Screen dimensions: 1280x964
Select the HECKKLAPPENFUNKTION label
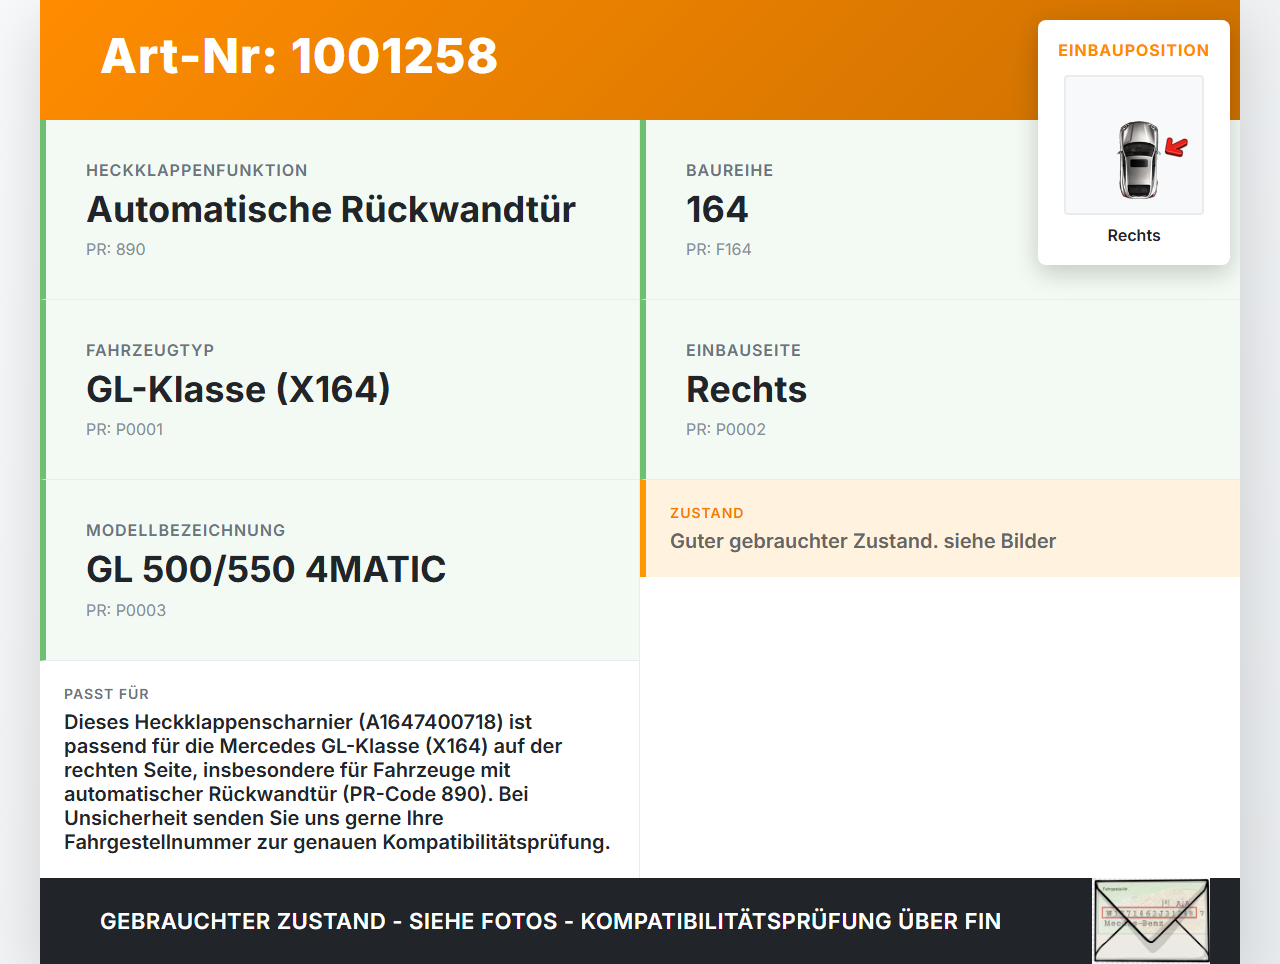pos(197,170)
